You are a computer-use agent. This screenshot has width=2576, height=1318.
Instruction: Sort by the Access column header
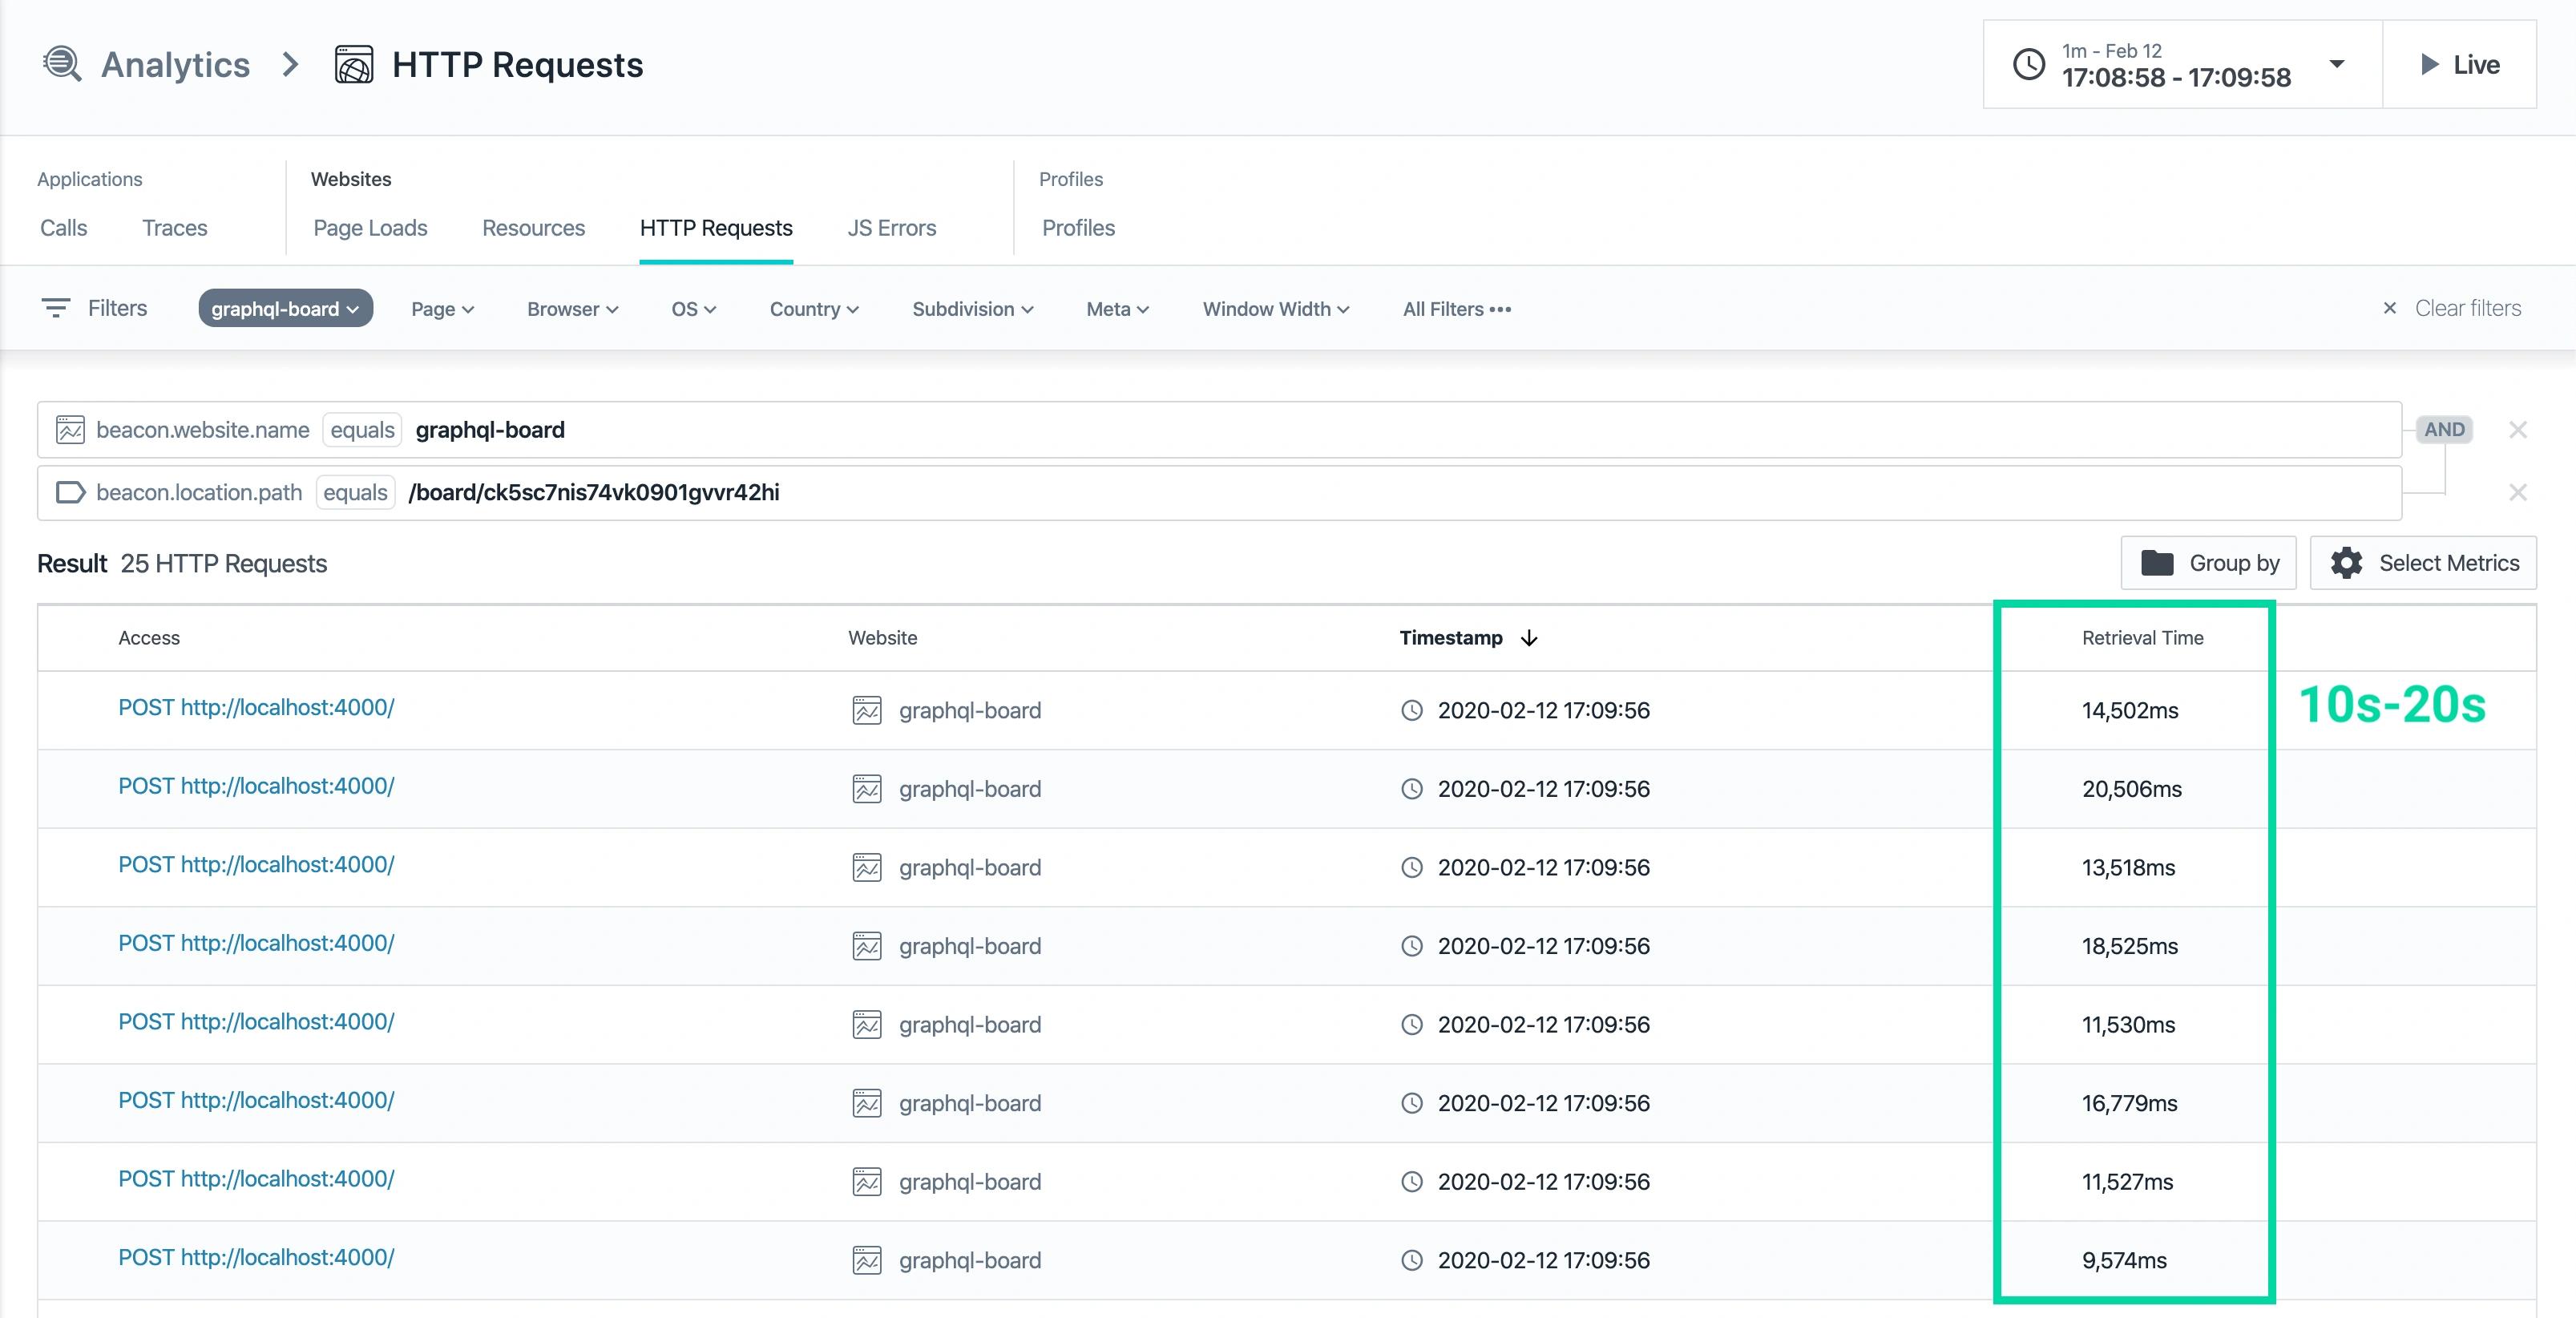(x=149, y=638)
